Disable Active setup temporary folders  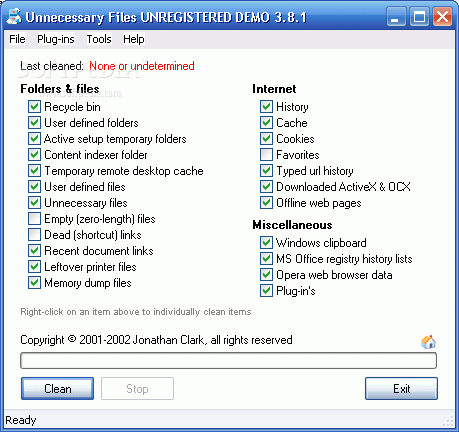coord(34,139)
